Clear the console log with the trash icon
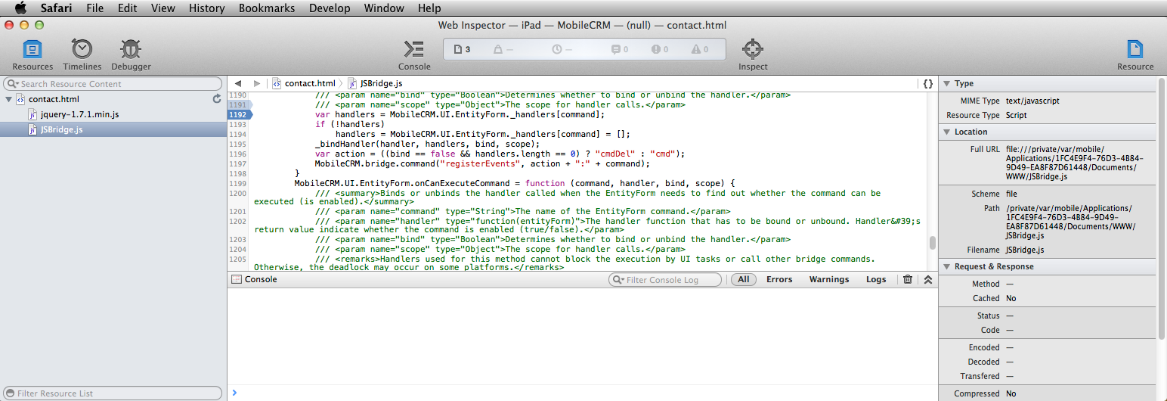 click(x=907, y=280)
